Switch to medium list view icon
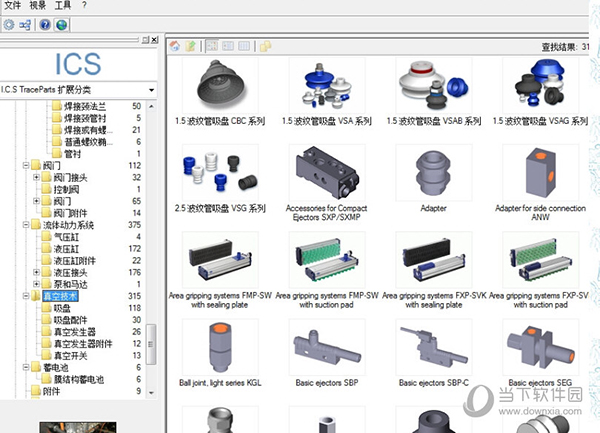The height and width of the screenshot is (433, 600). [x=228, y=46]
